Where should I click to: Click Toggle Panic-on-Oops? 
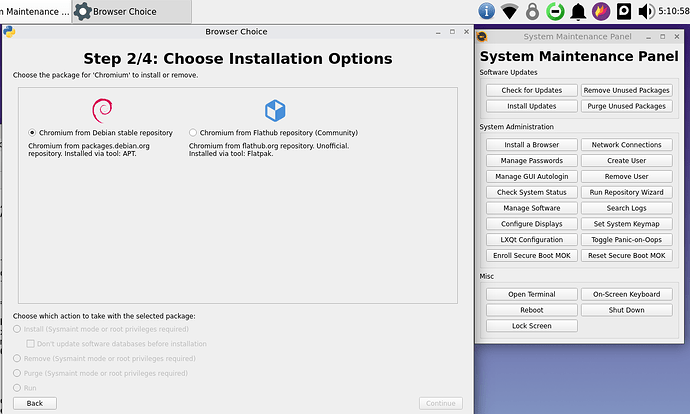(627, 240)
